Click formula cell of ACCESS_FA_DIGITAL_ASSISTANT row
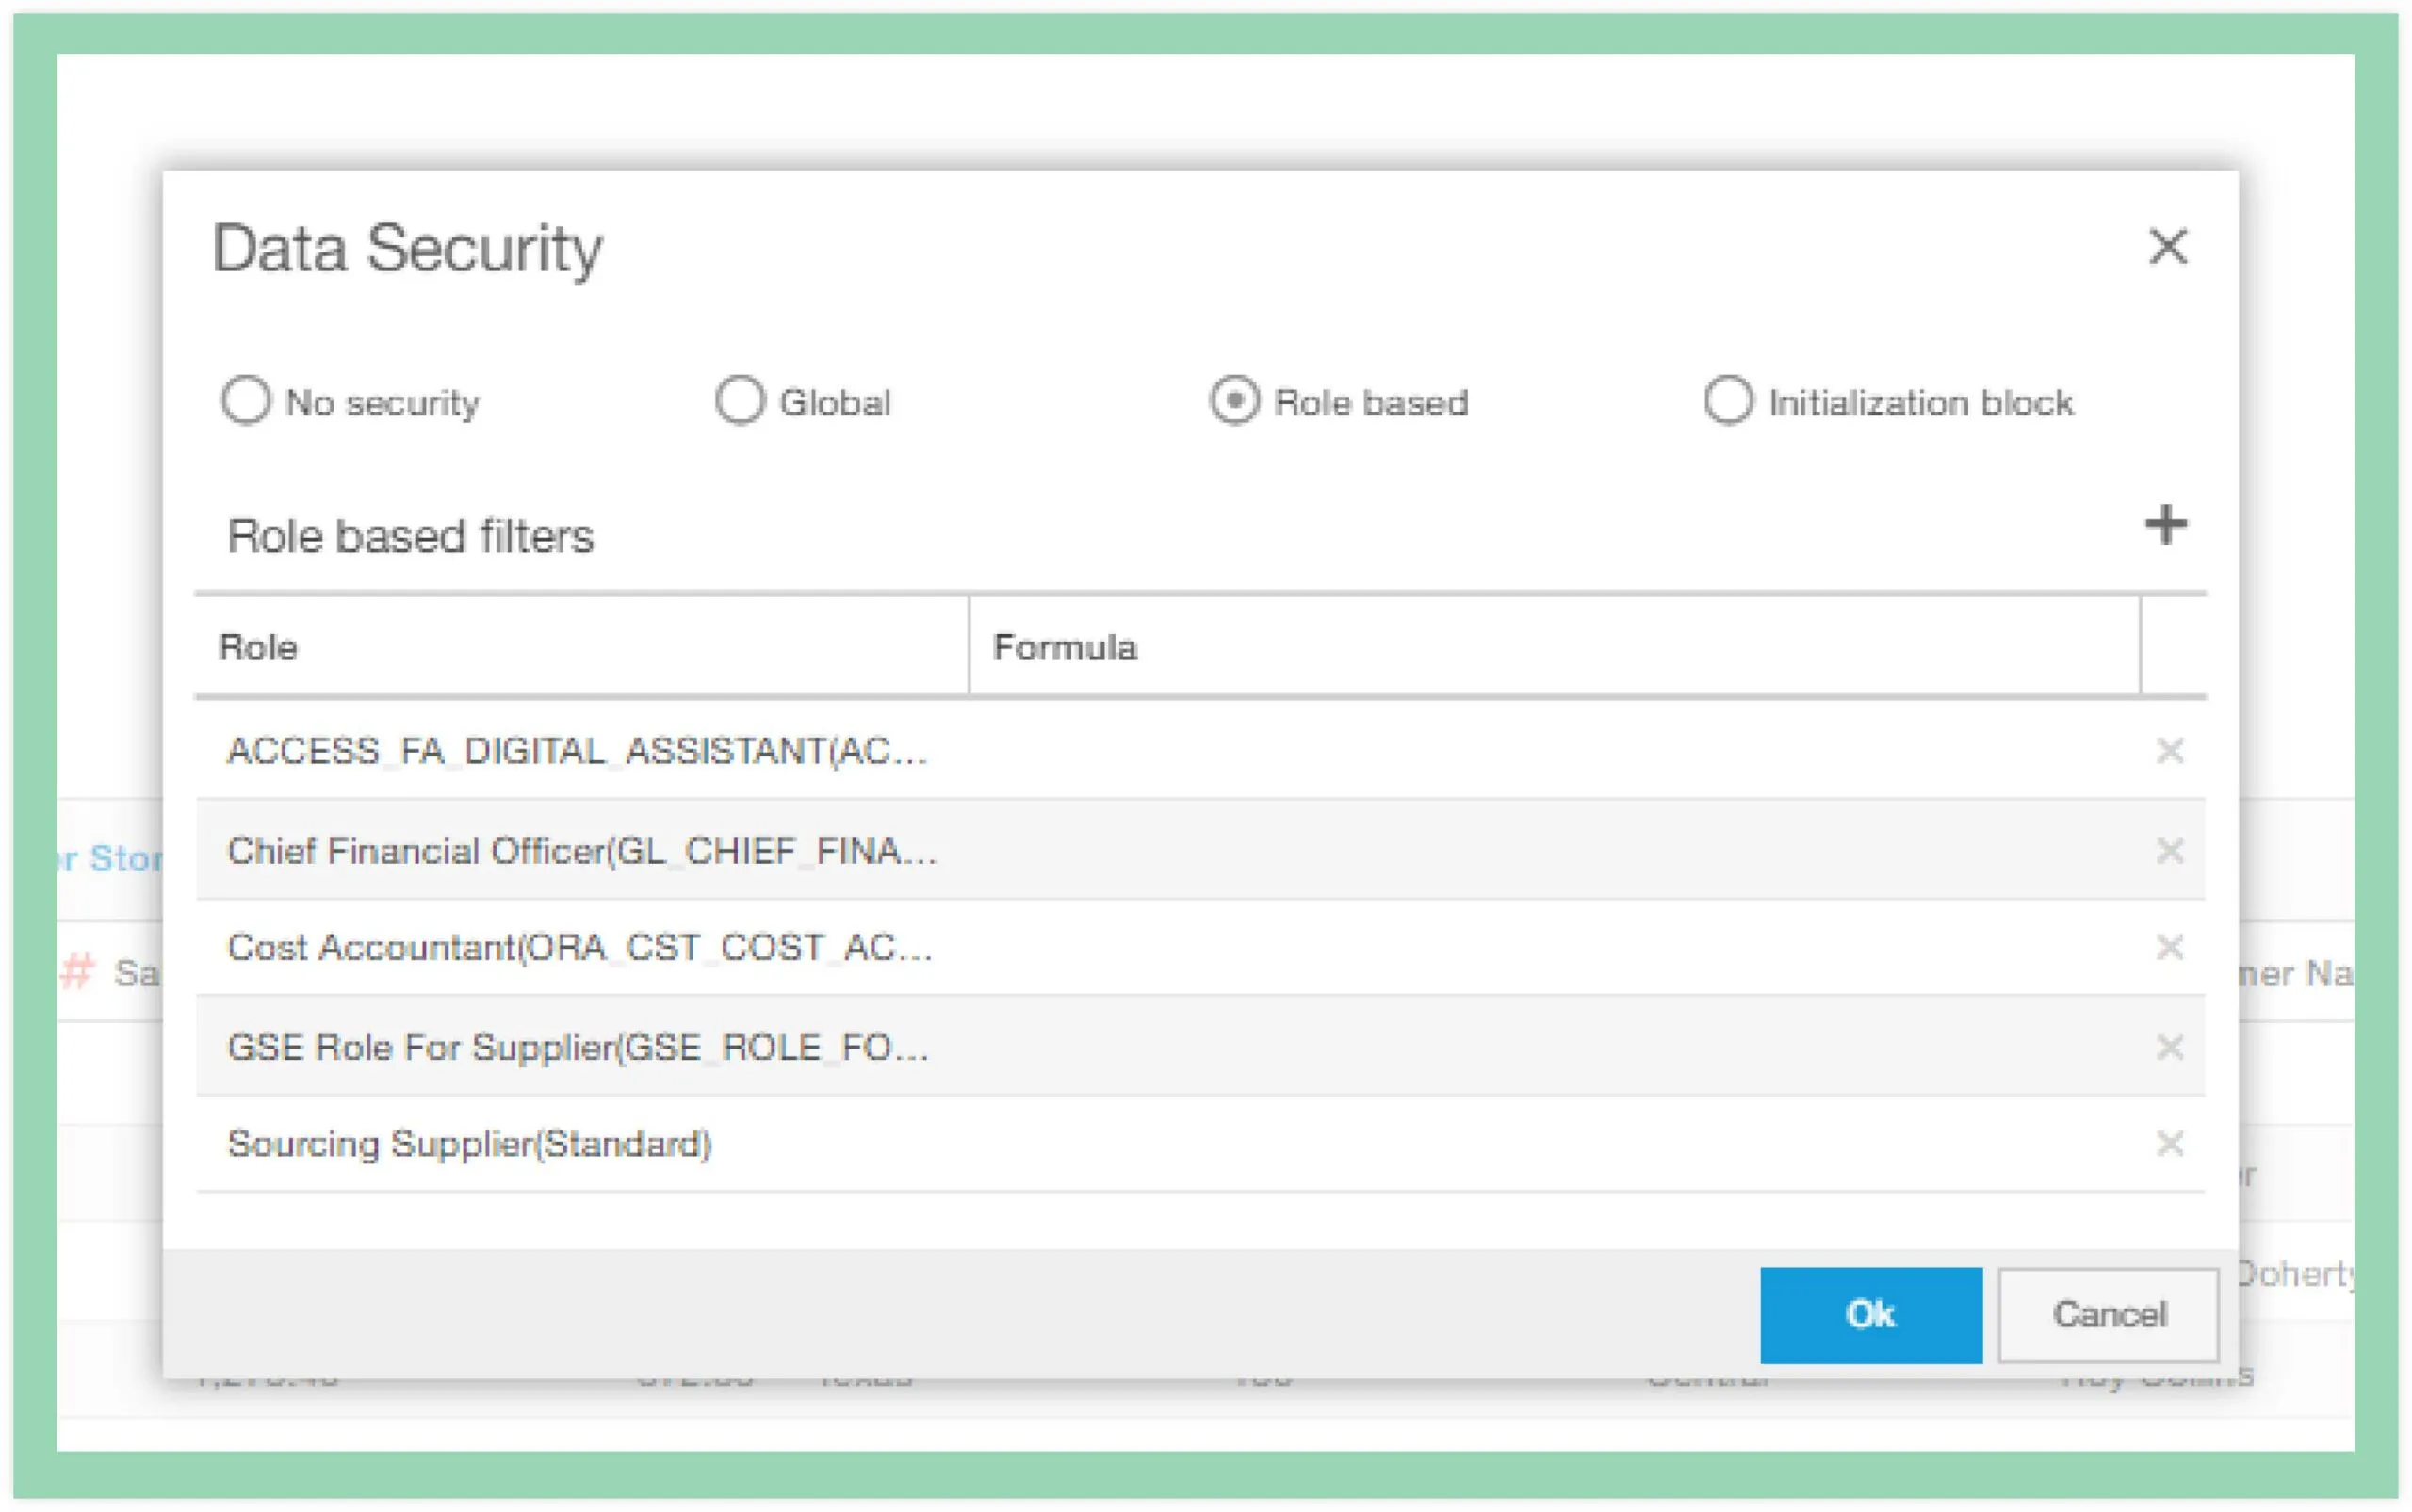Screen dimensions: 2412x1512 point(1550,750)
